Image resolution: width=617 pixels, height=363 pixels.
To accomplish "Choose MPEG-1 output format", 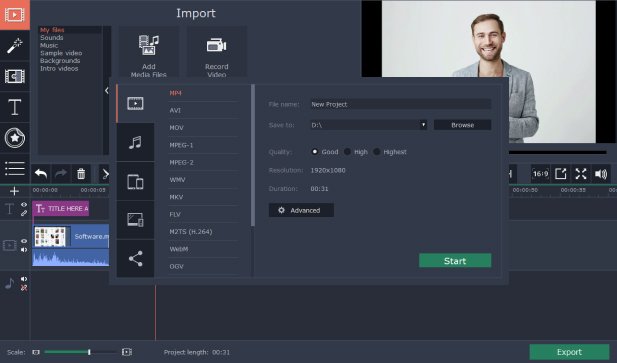I will [181, 145].
